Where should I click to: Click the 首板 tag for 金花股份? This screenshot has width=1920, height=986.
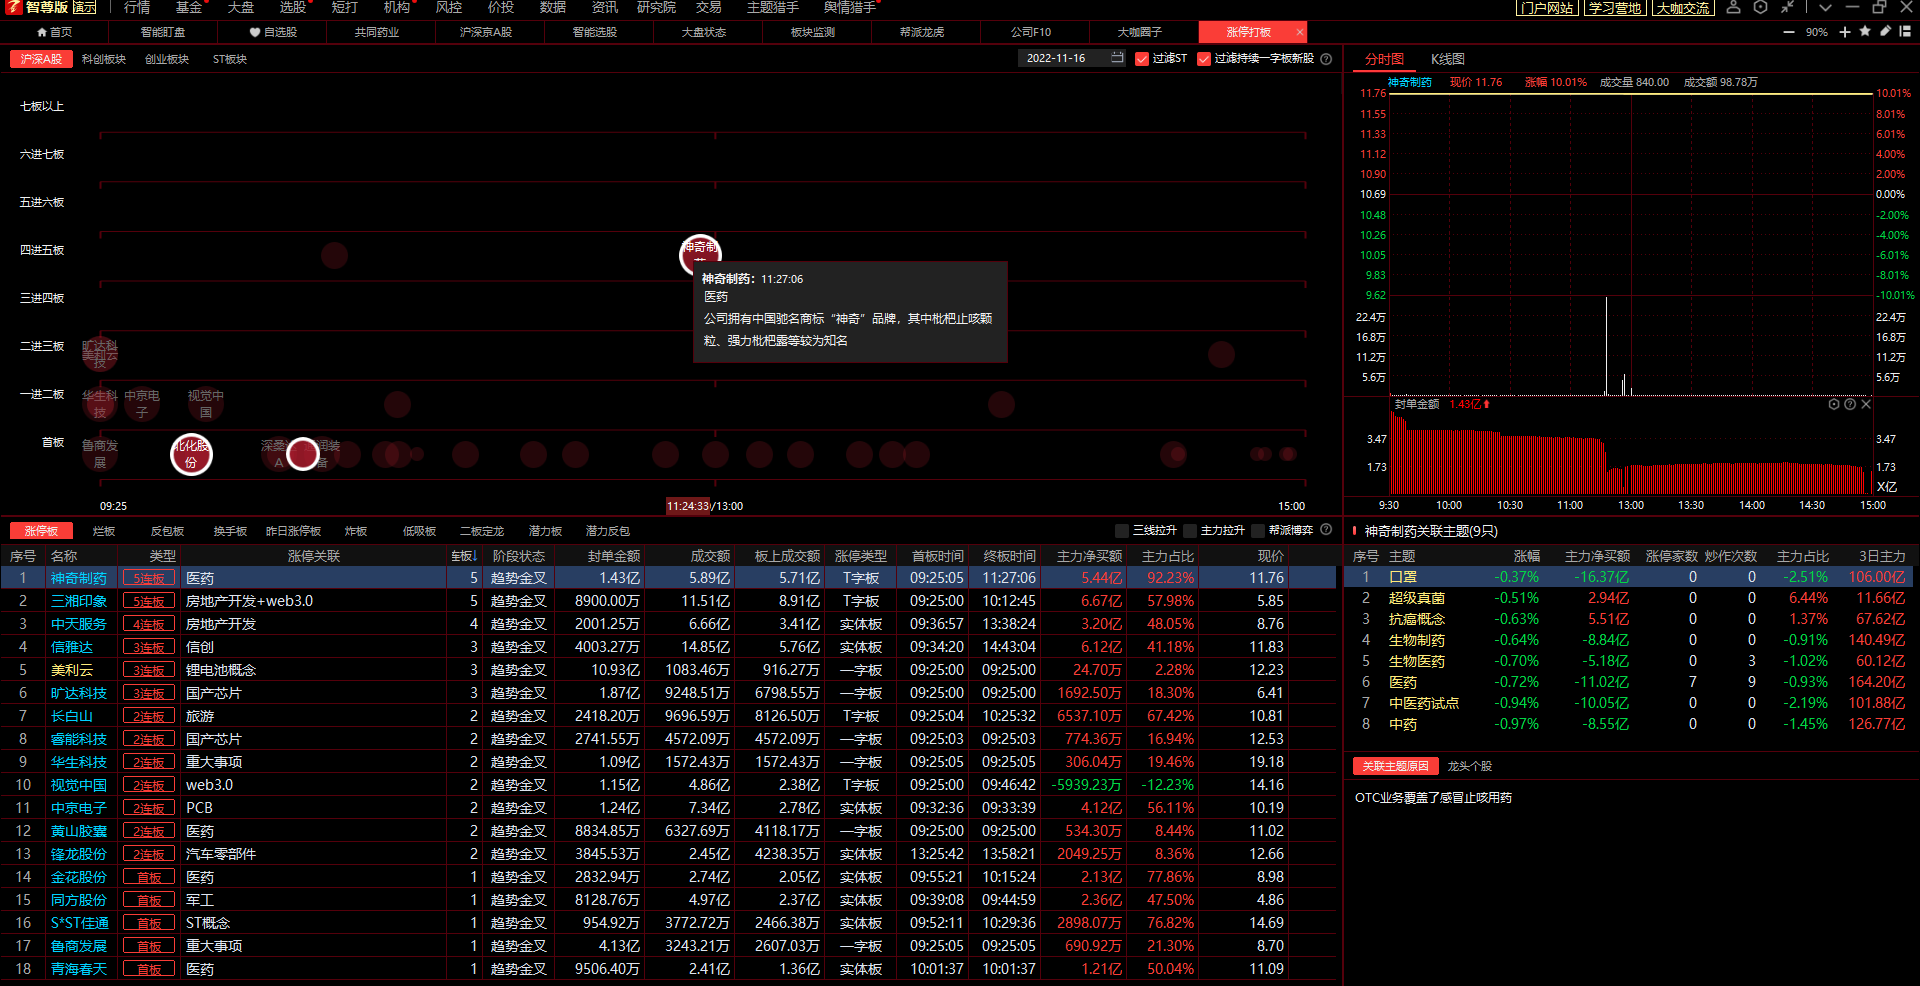point(149,877)
